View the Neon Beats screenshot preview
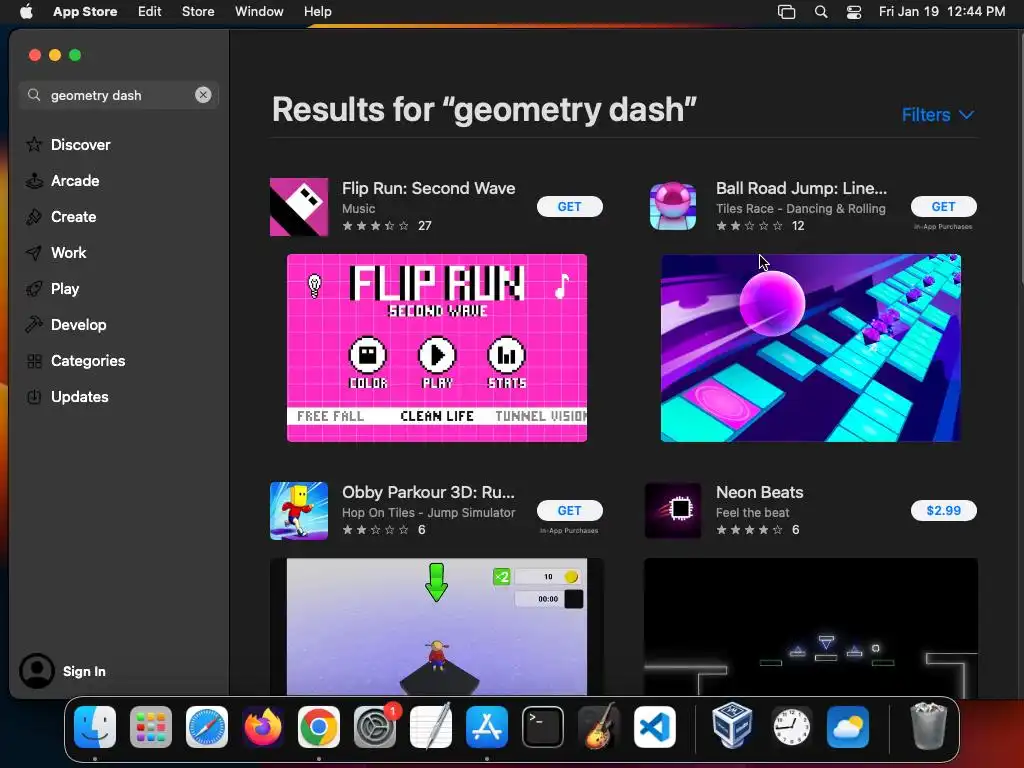Viewport: 1024px width, 768px height. (x=810, y=627)
